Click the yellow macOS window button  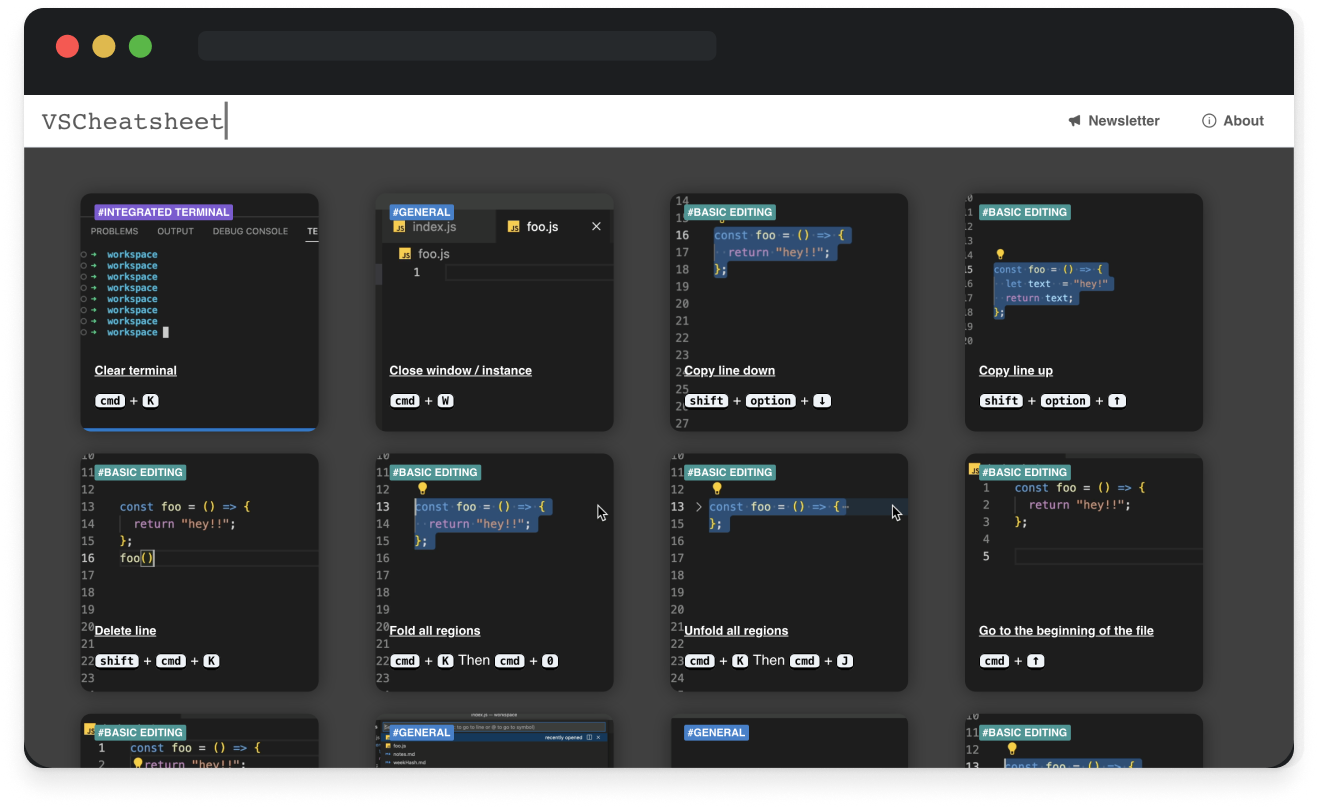click(104, 46)
